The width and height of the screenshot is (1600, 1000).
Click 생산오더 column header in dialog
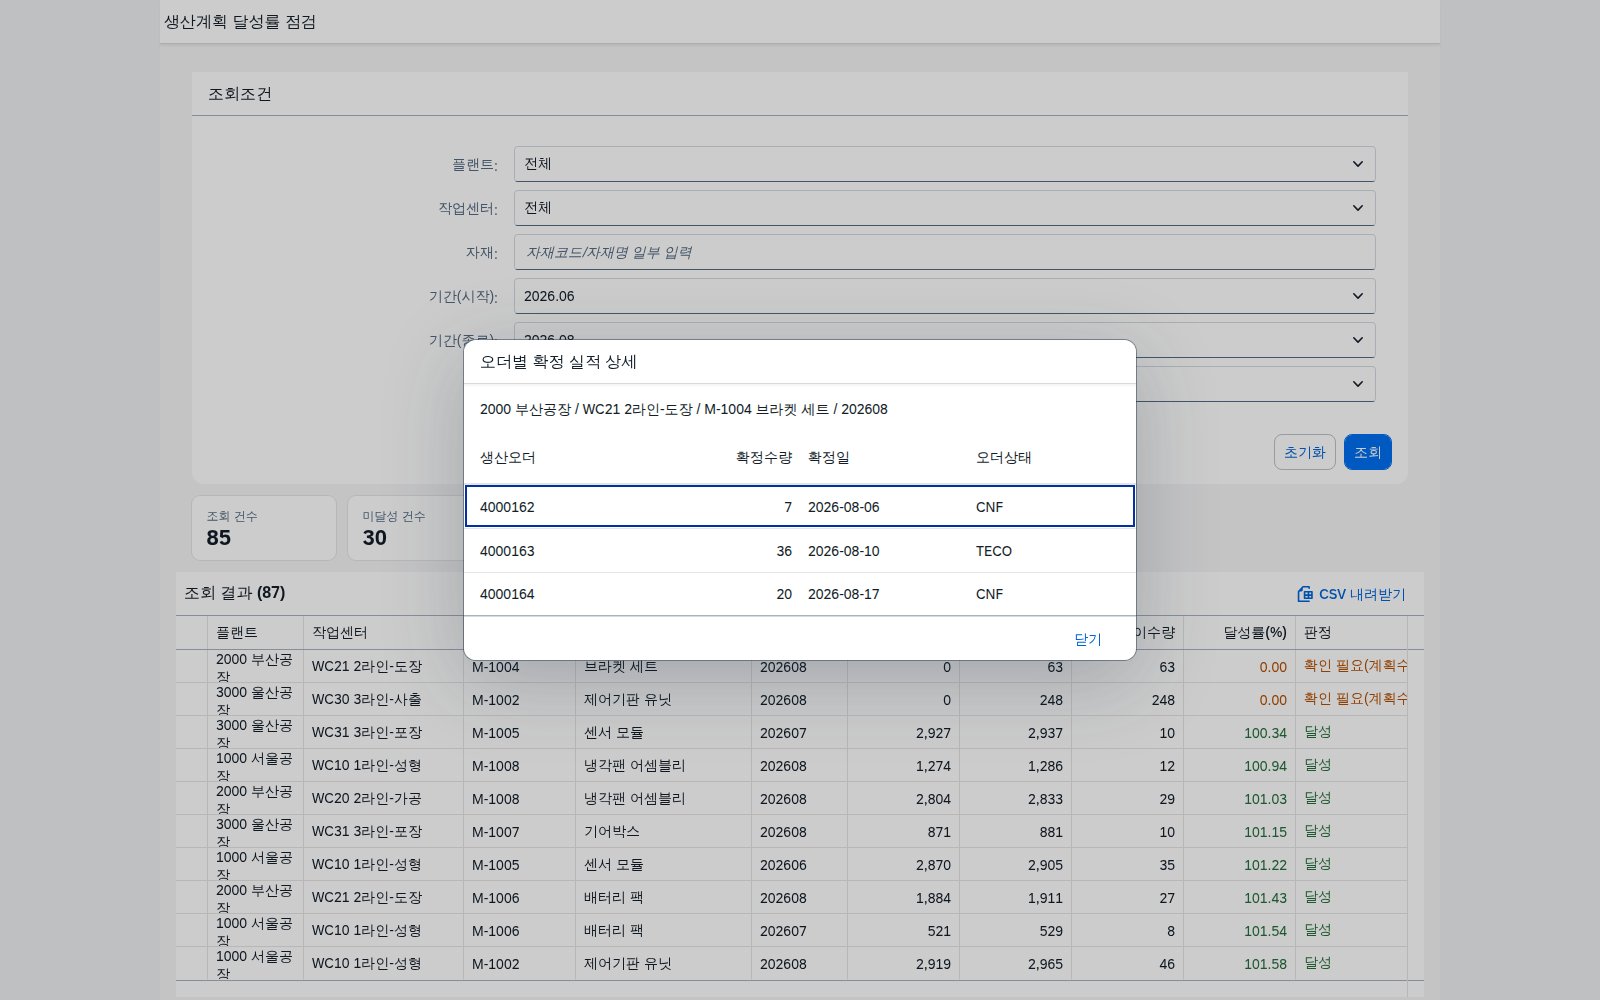[x=508, y=457]
